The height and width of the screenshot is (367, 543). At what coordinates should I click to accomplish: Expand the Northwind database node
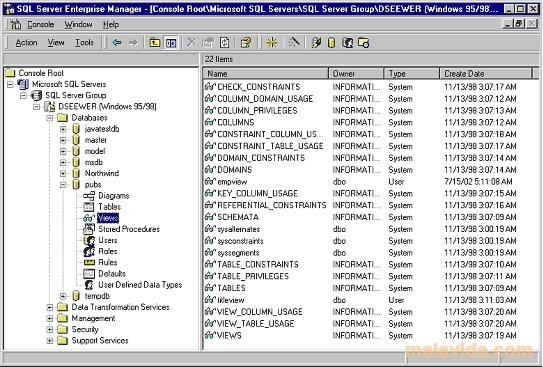pyautogui.click(x=63, y=173)
